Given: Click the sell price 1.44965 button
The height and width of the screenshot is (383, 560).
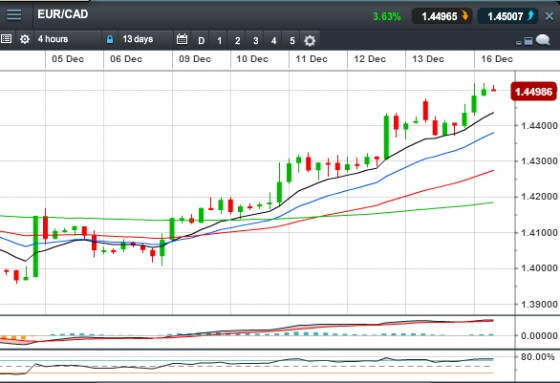Looking at the screenshot, I should click(x=442, y=16).
